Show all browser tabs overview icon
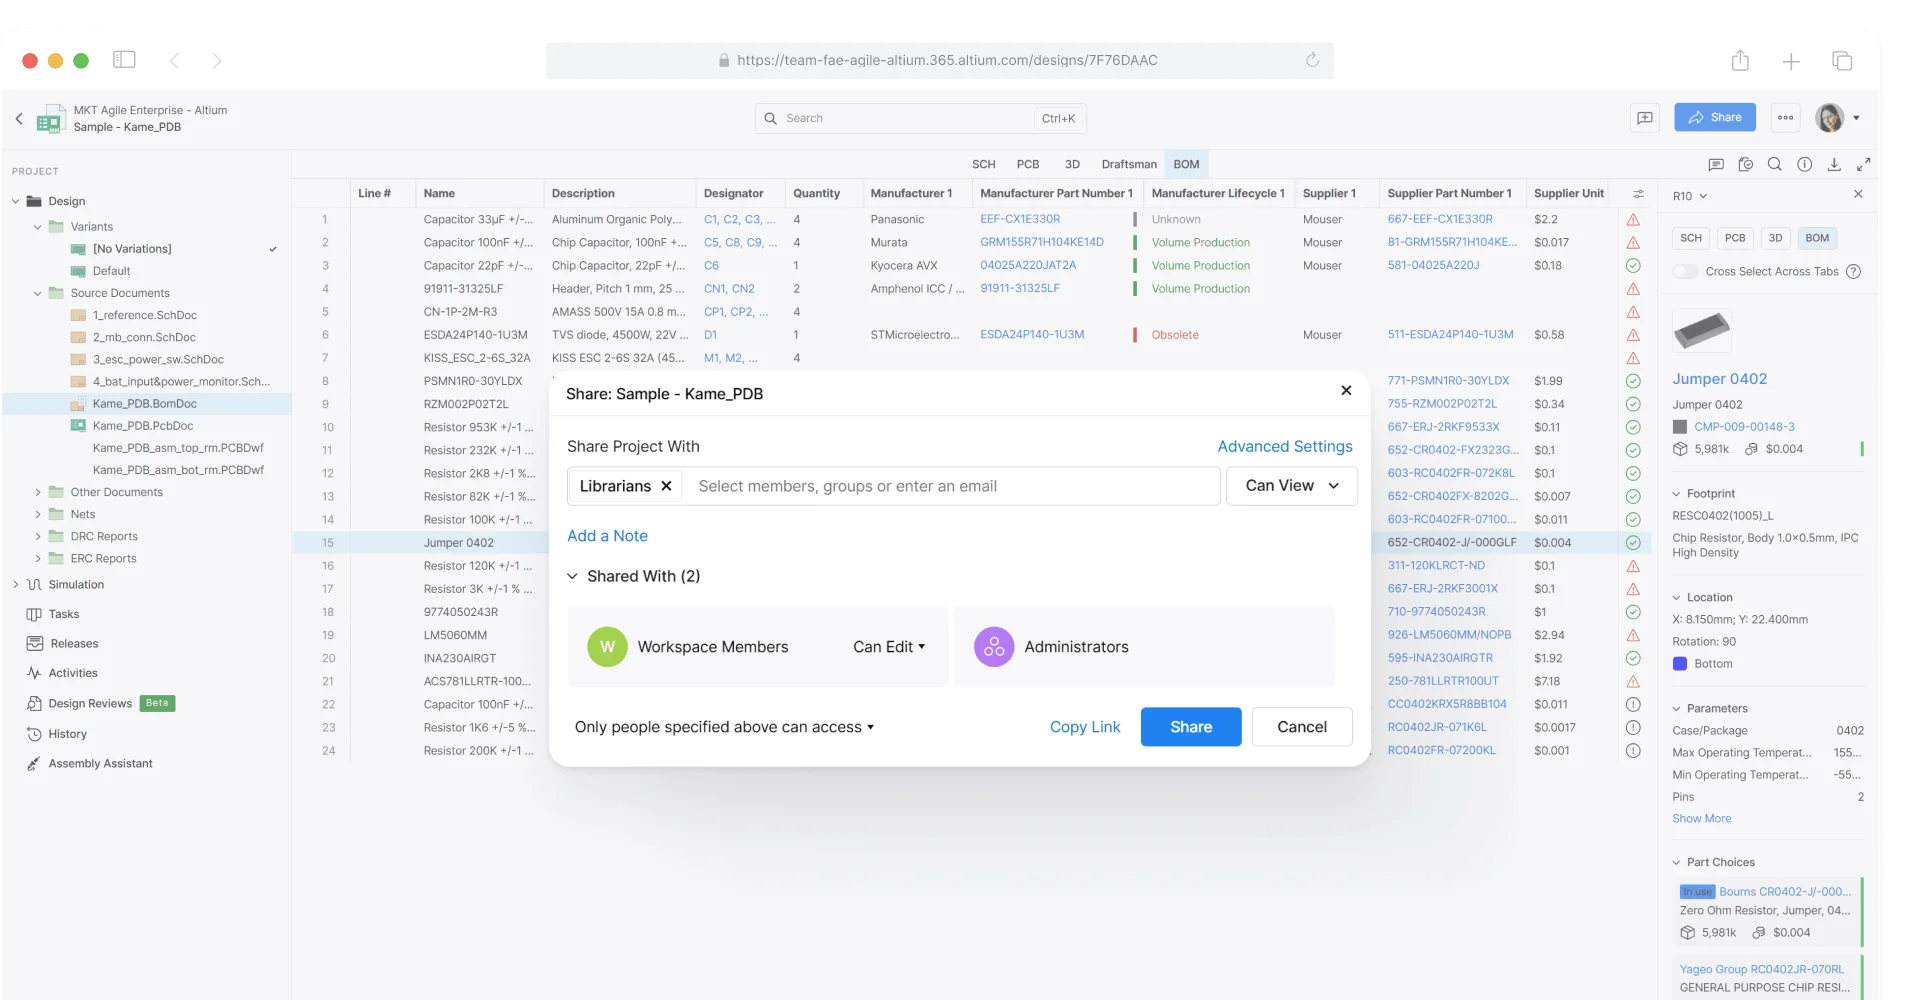1920x1000 pixels. (x=1842, y=61)
